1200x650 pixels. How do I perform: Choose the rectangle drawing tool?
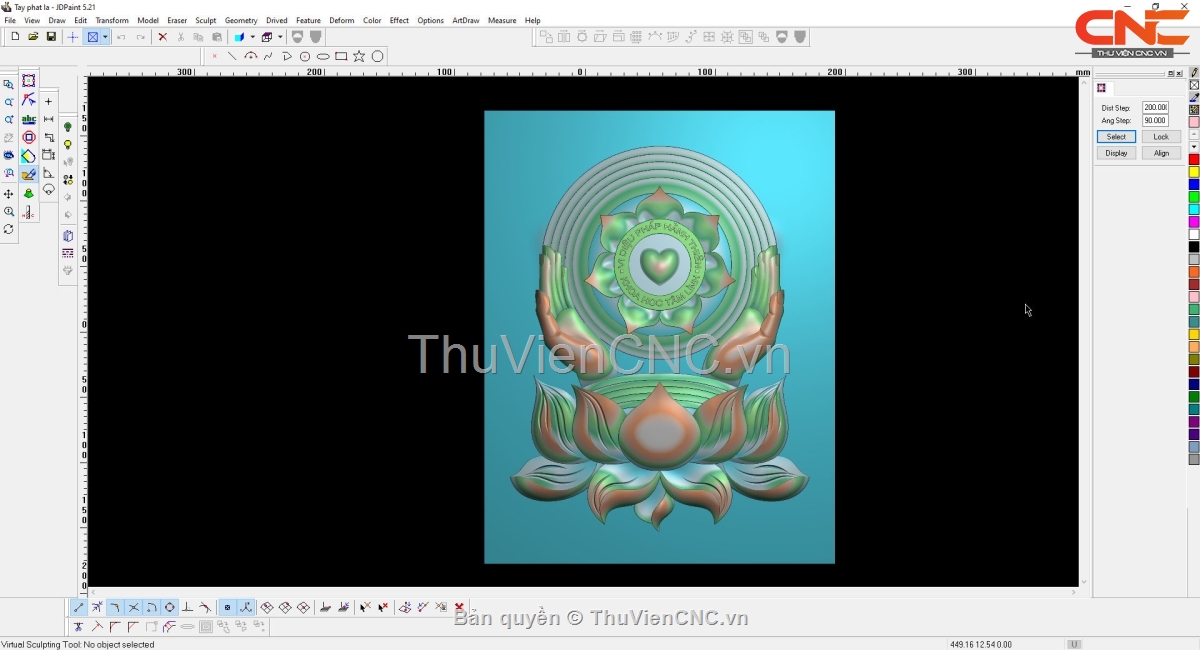point(341,56)
